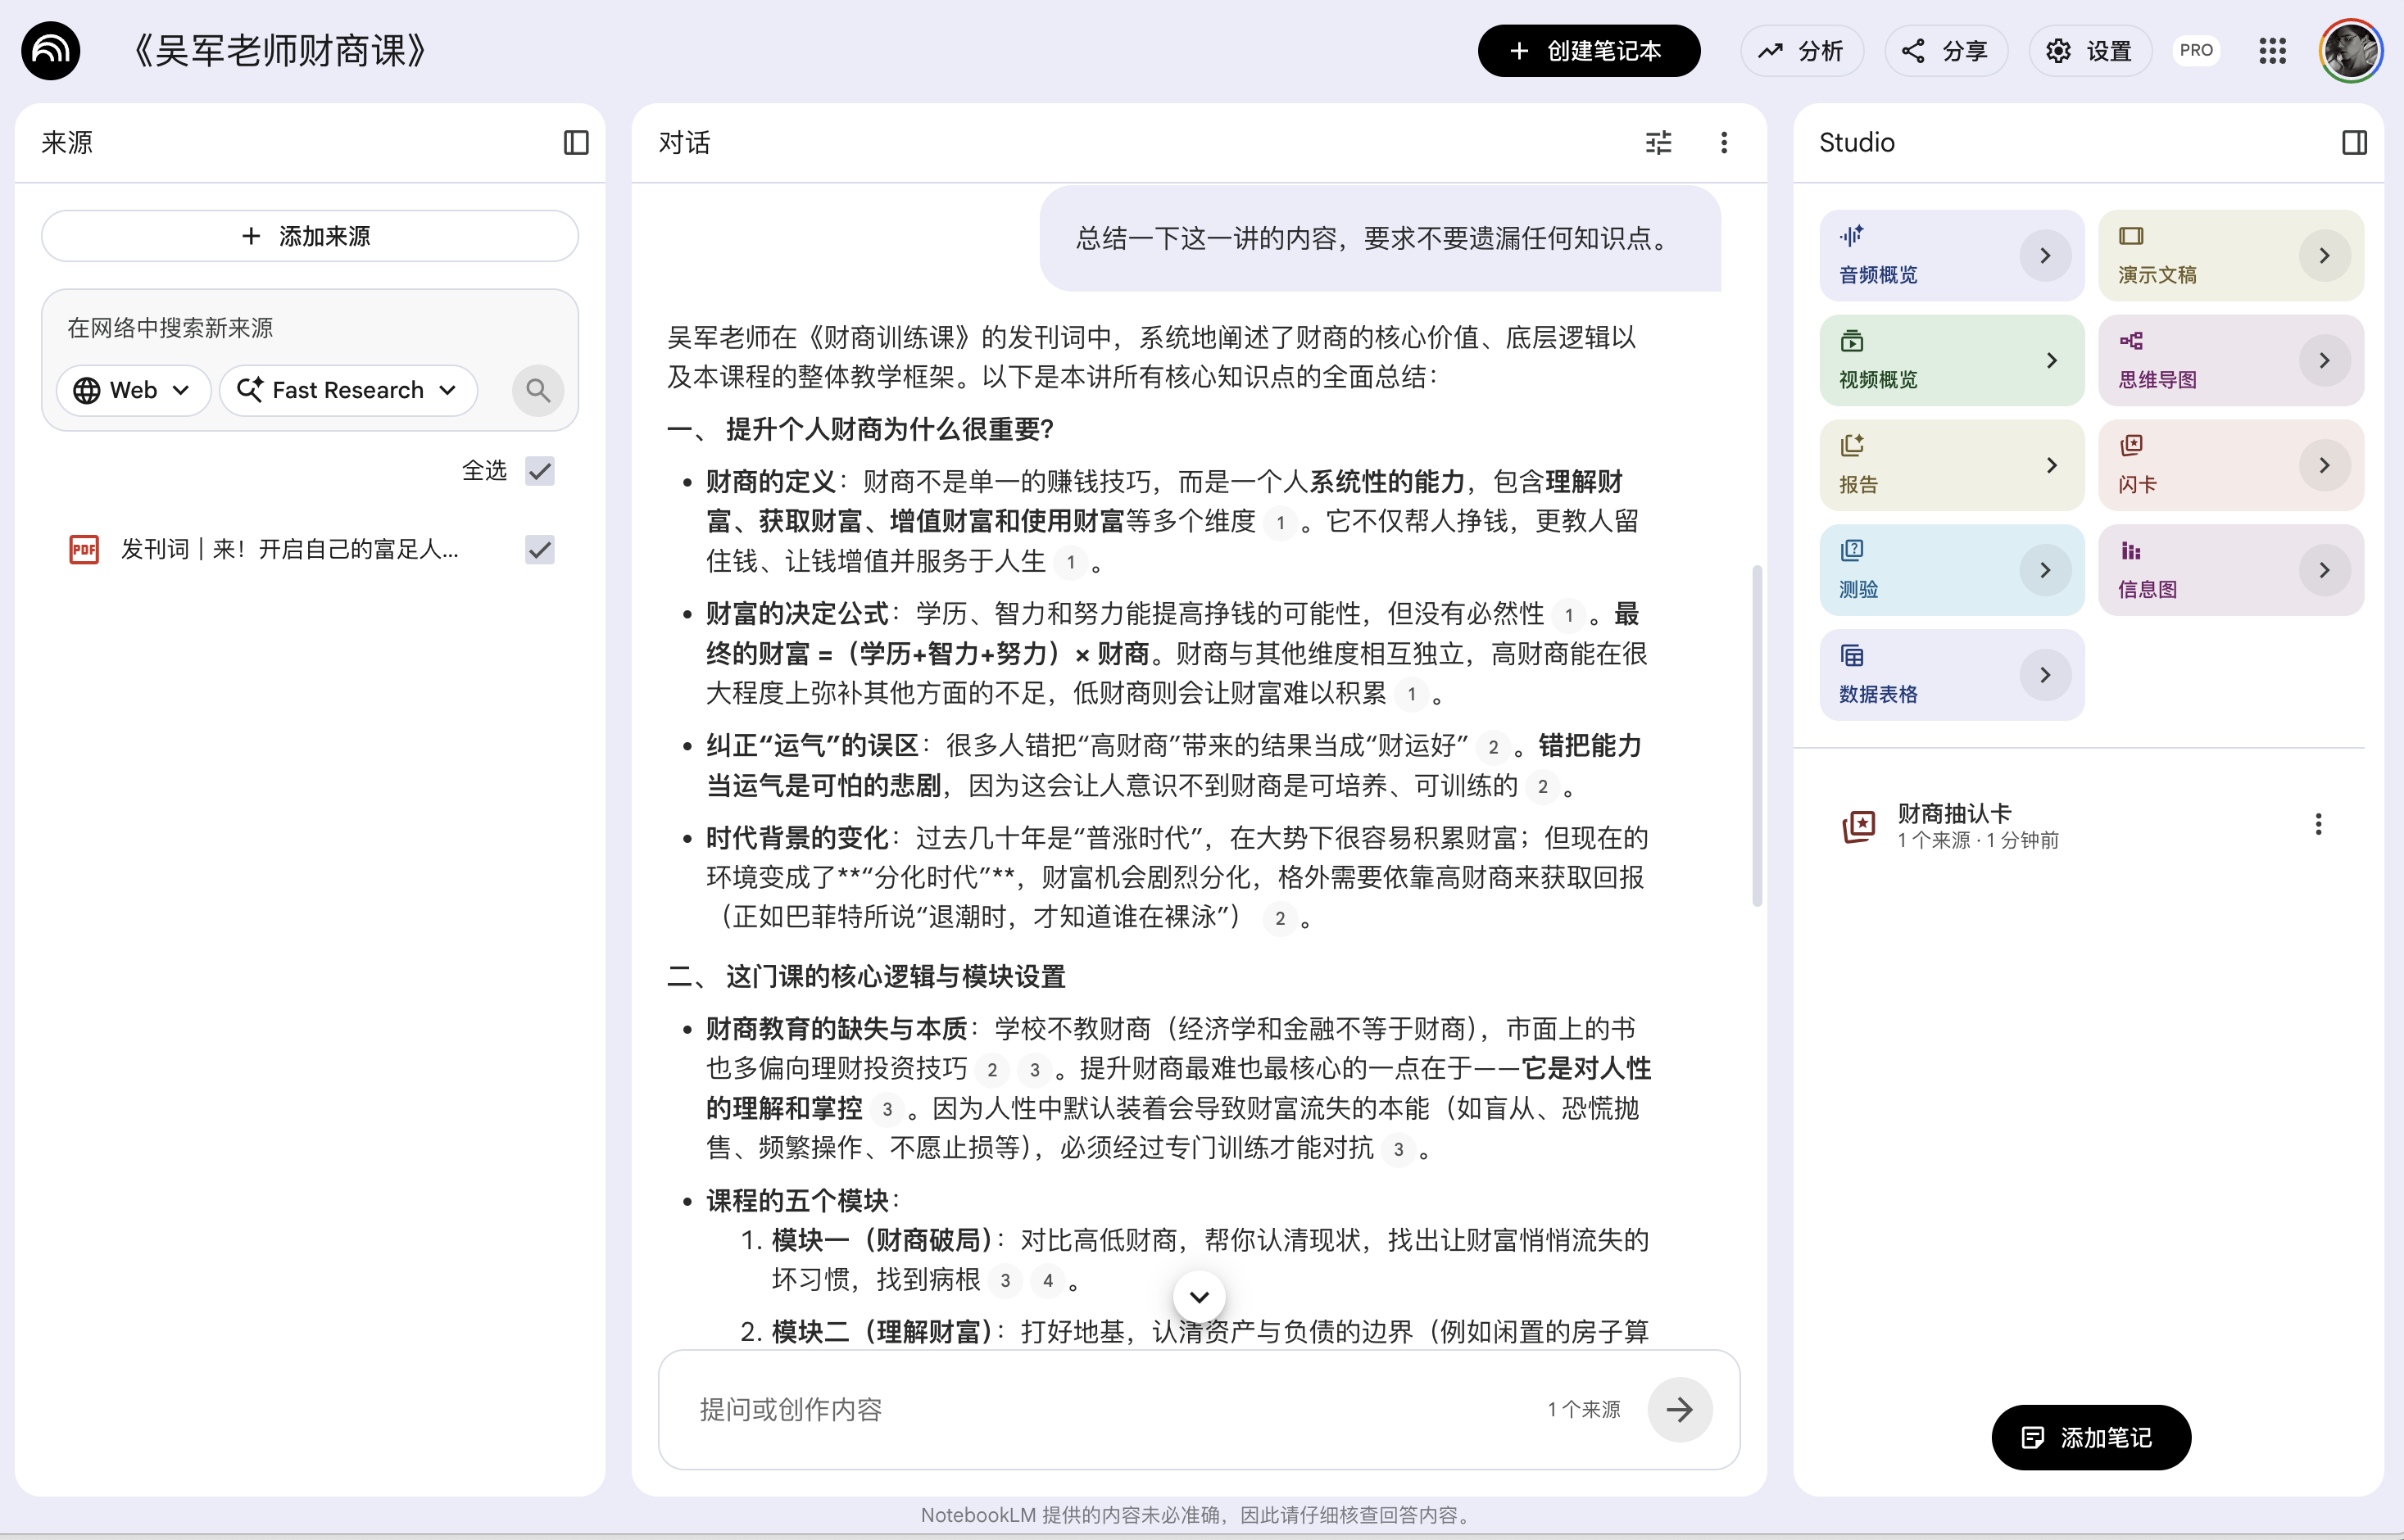The image size is (2404, 1540).
Task: Open the Web source type dropdown
Action: [133, 390]
